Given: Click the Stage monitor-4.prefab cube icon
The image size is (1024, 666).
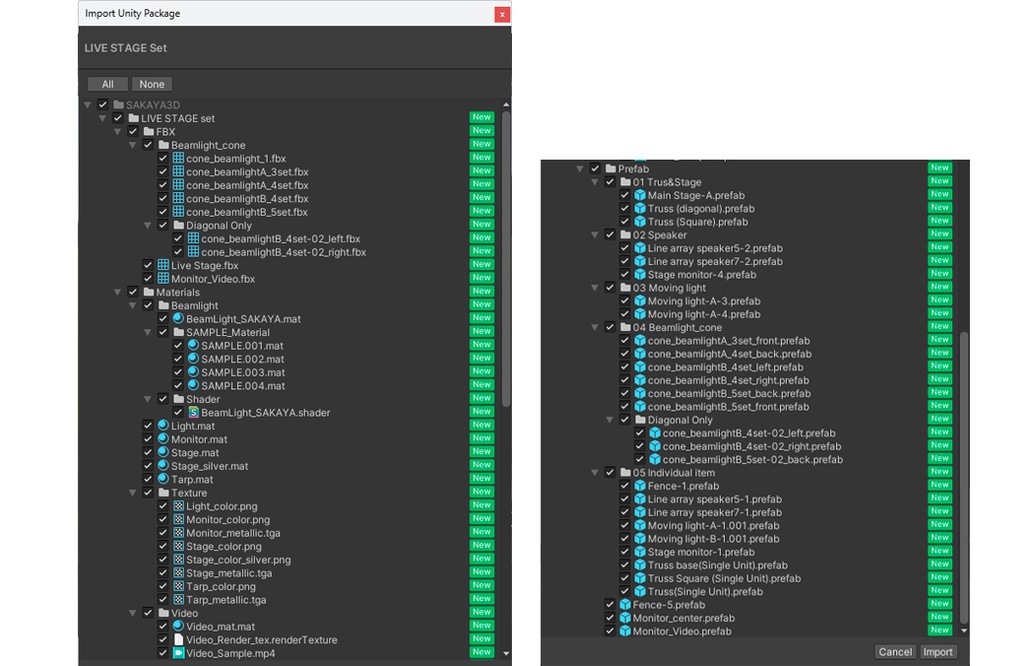Looking at the screenshot, I should coord(640,274).
